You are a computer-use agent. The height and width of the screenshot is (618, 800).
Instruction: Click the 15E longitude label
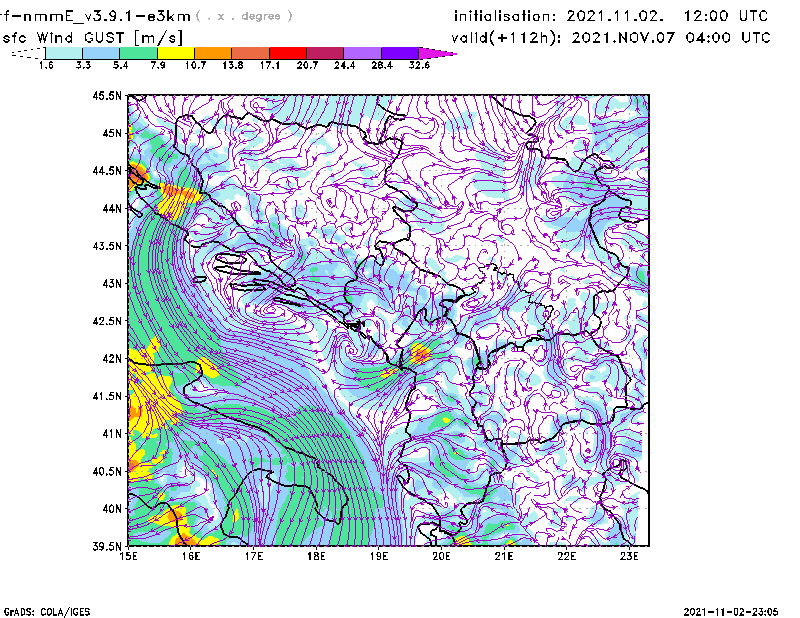128,556
